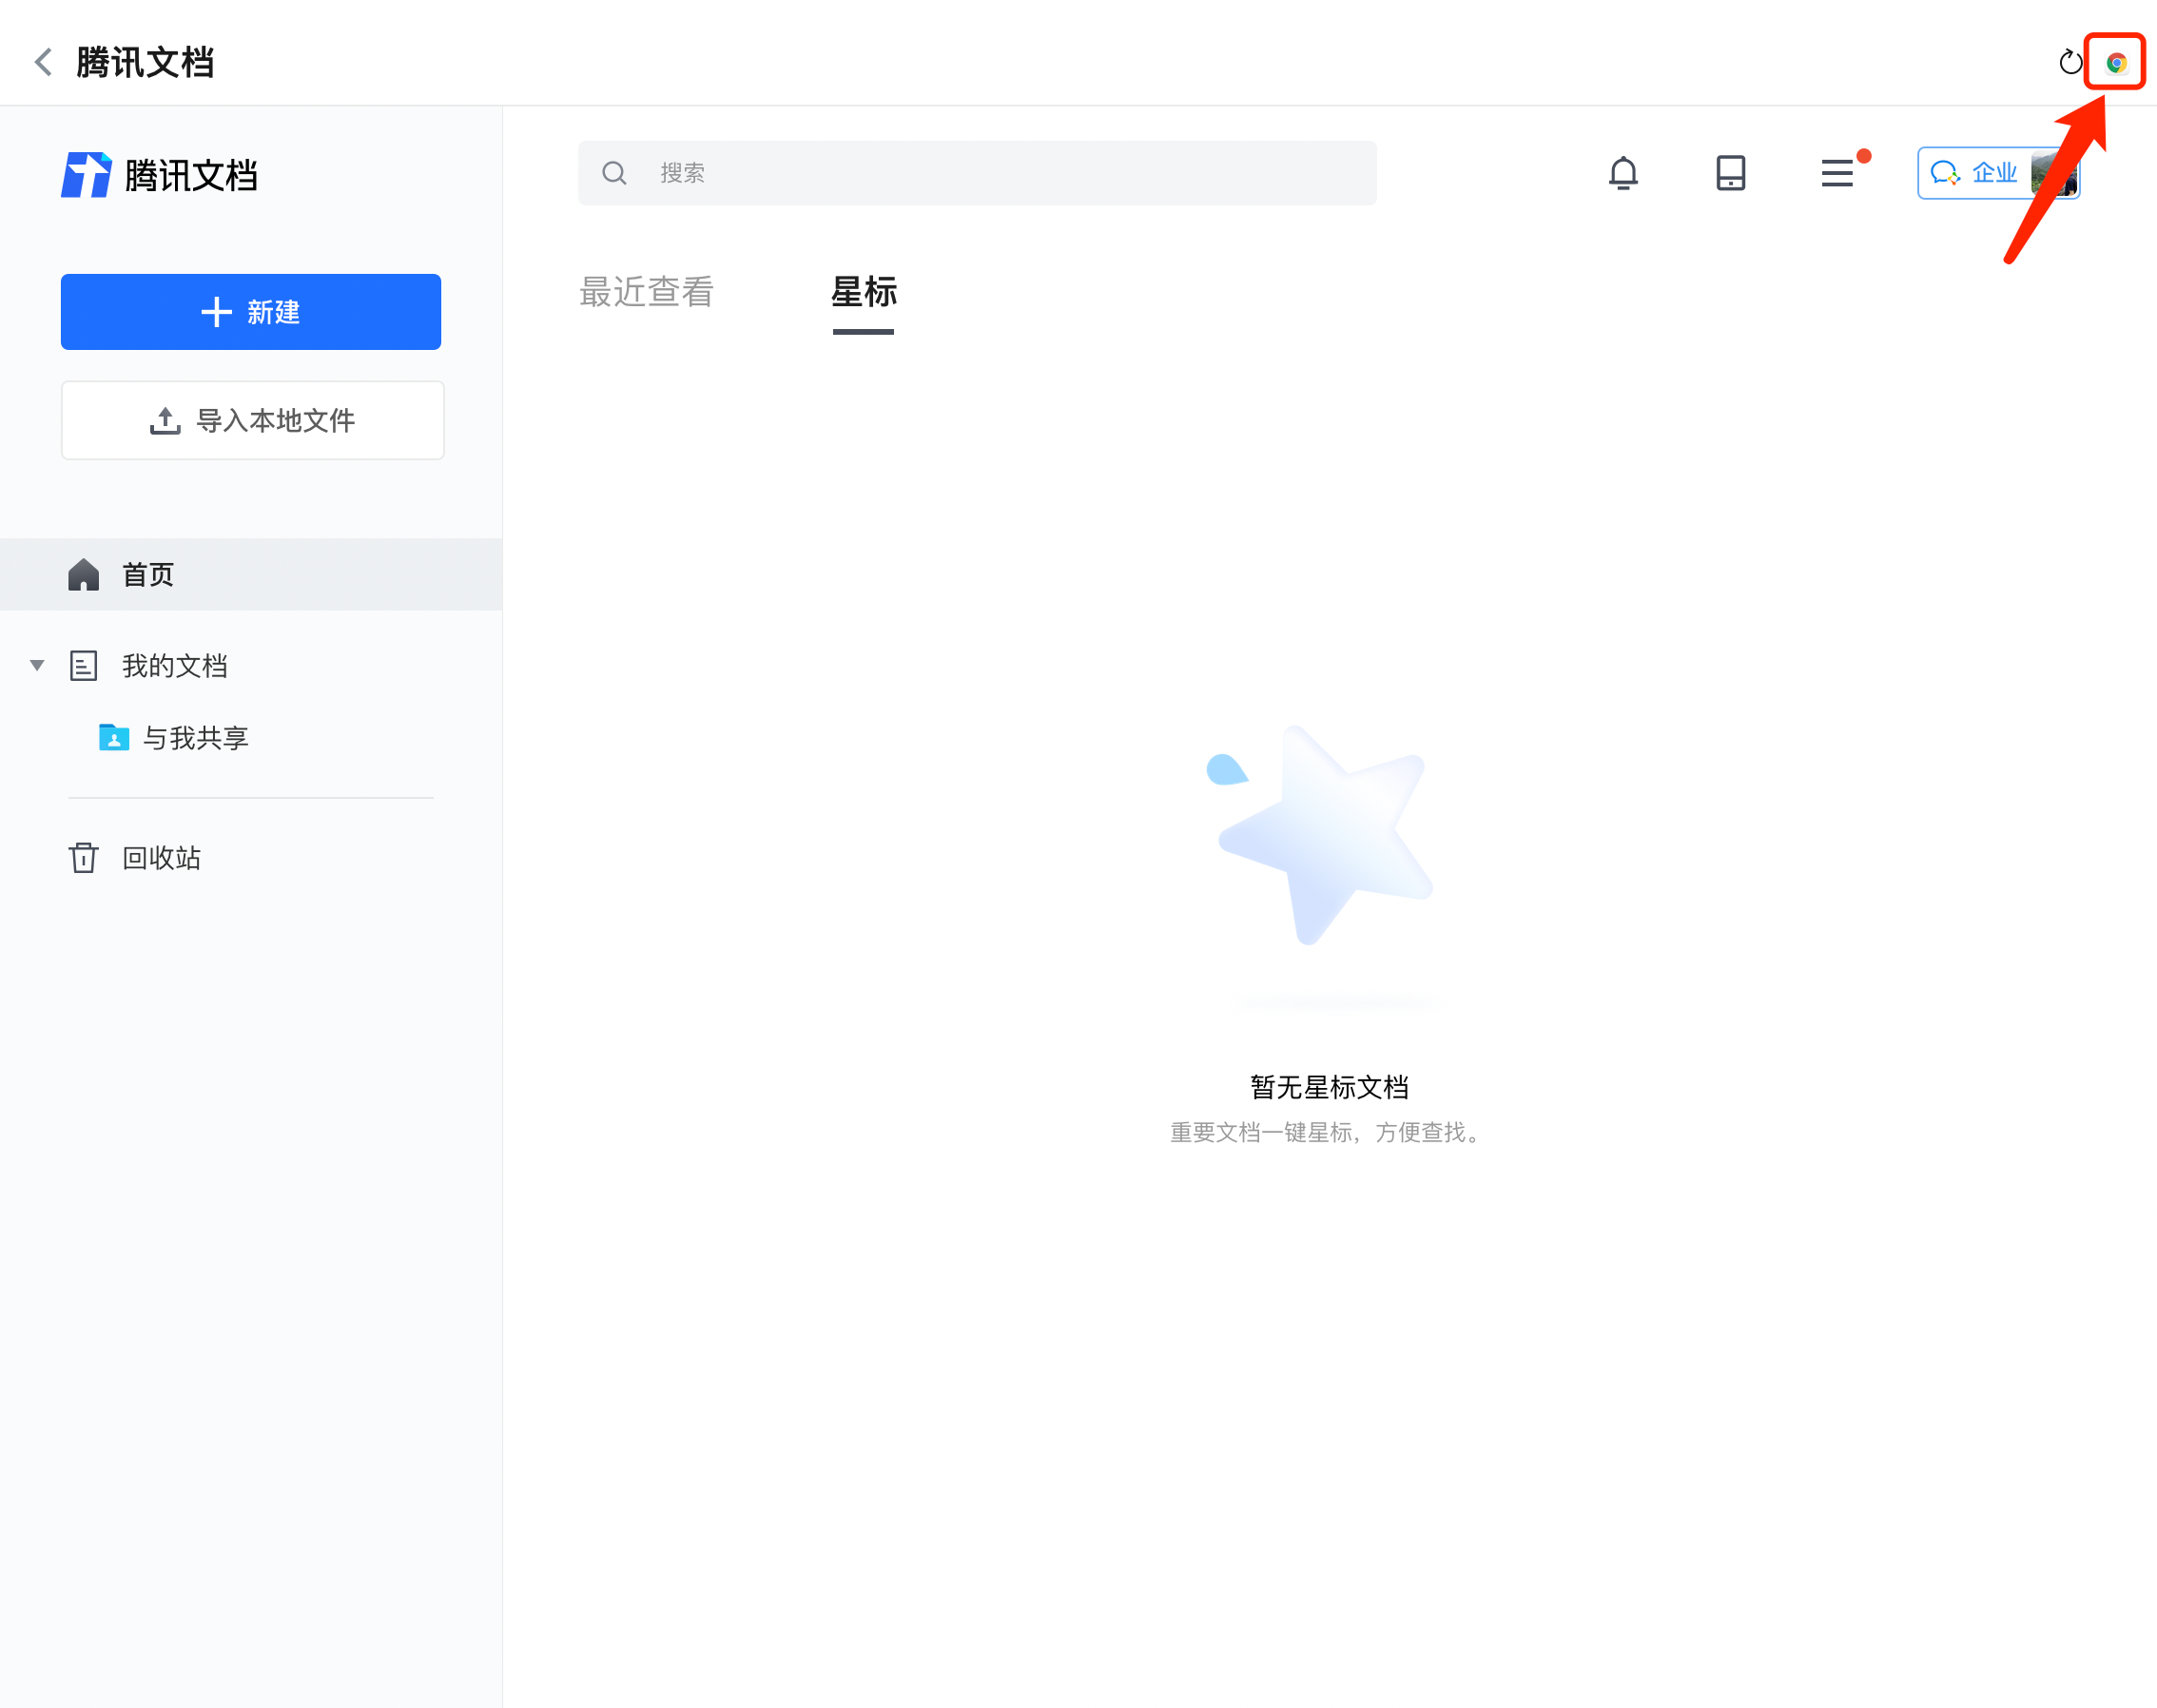Open hamburger menu with red dot
Viewport: 2157px width, 1708px height.
(x=1837, y=173)
